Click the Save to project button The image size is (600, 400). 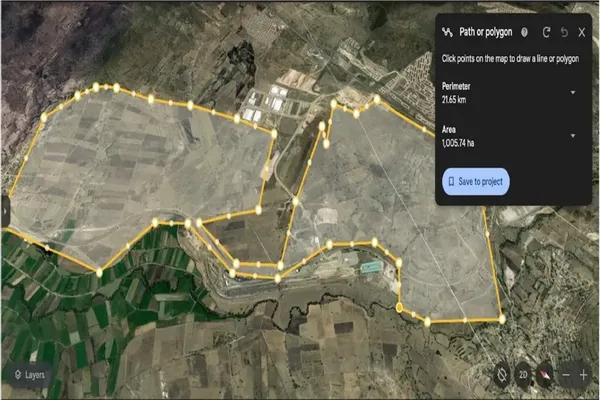click(476, 181)
